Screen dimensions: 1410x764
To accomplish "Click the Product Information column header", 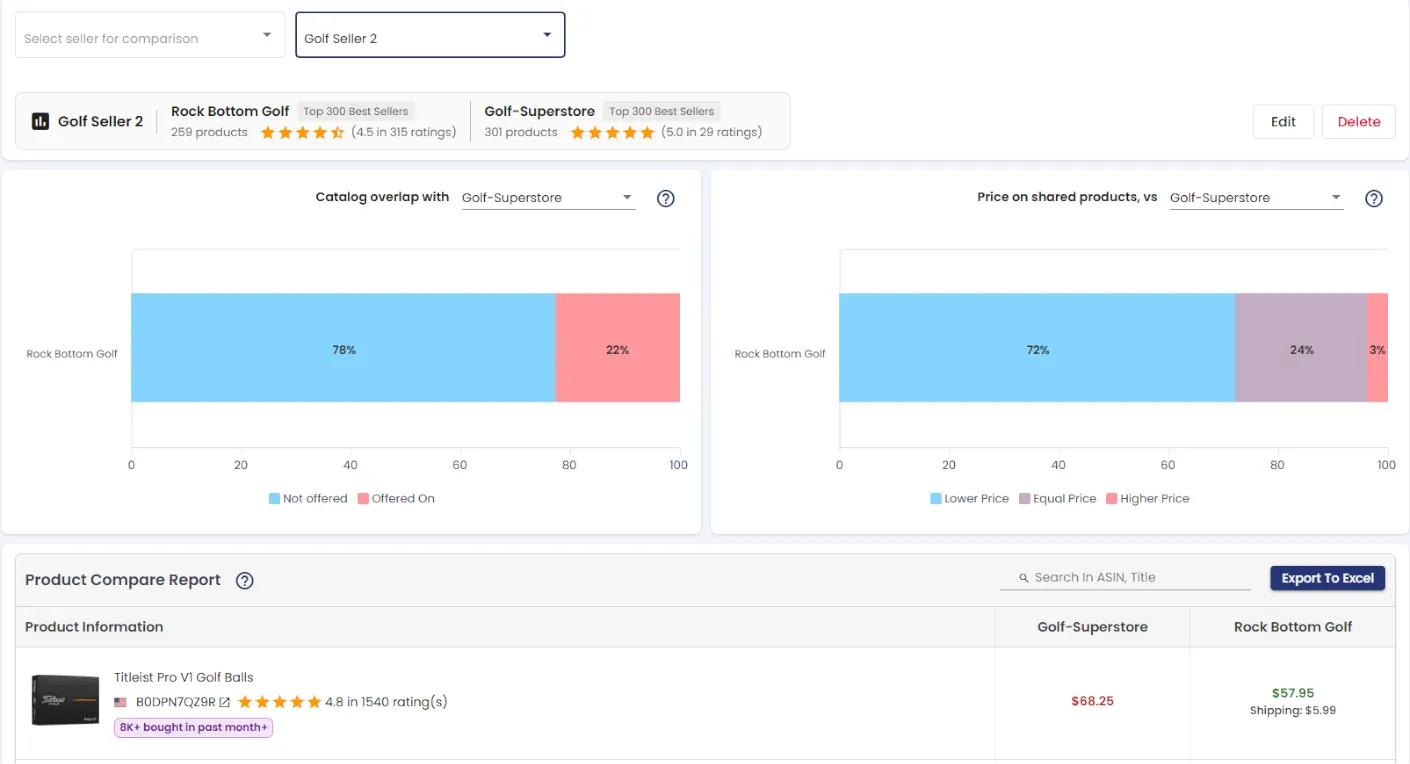I will point(94,627).
